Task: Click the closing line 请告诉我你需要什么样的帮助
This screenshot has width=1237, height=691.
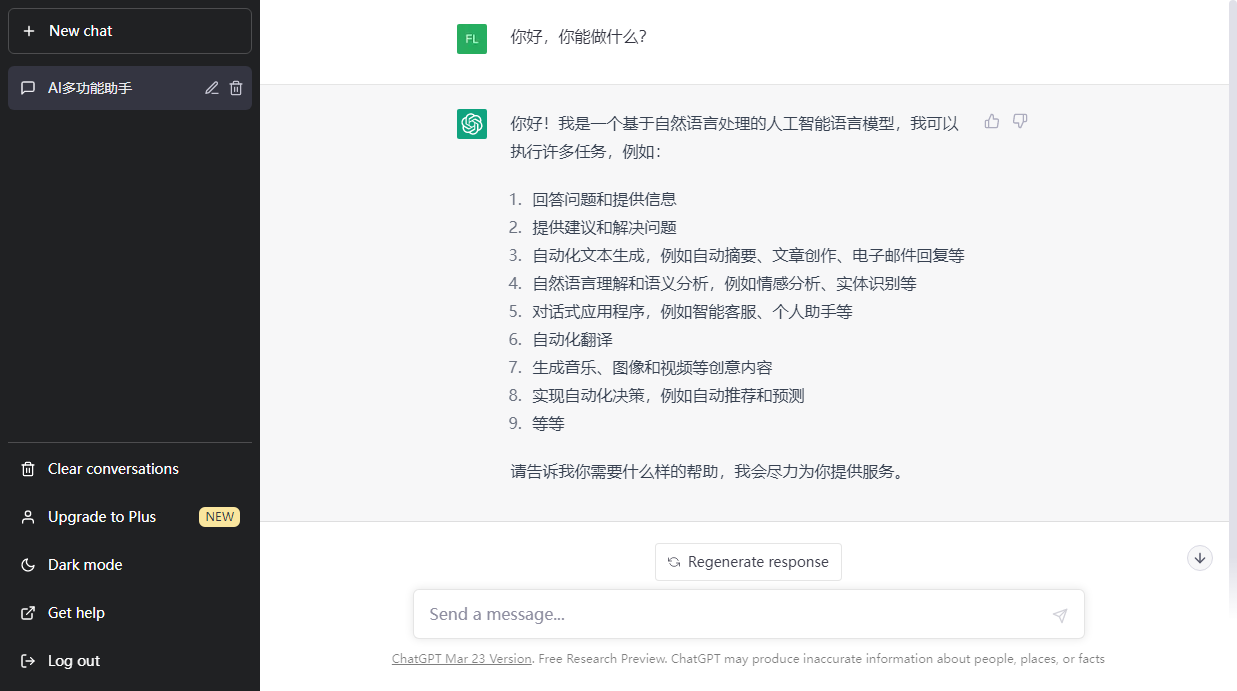Action: 710,471
